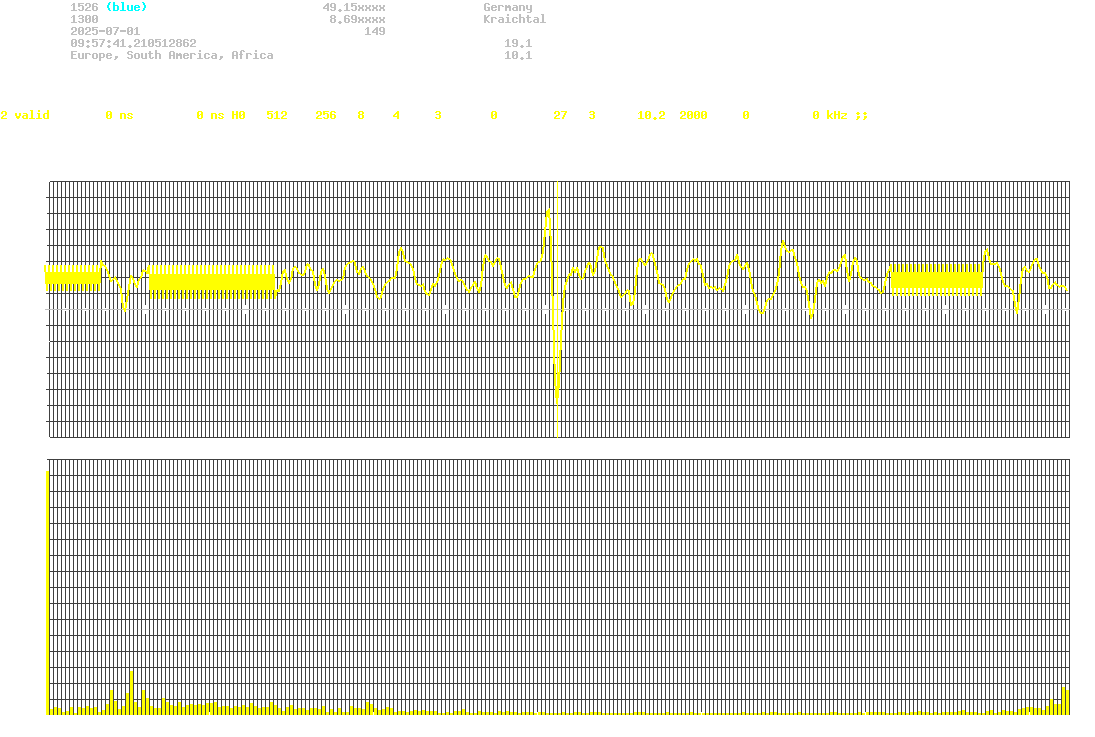Screen dimensions: 1095x737
Task: Select the yellow value 256
Action: [326, 115]
